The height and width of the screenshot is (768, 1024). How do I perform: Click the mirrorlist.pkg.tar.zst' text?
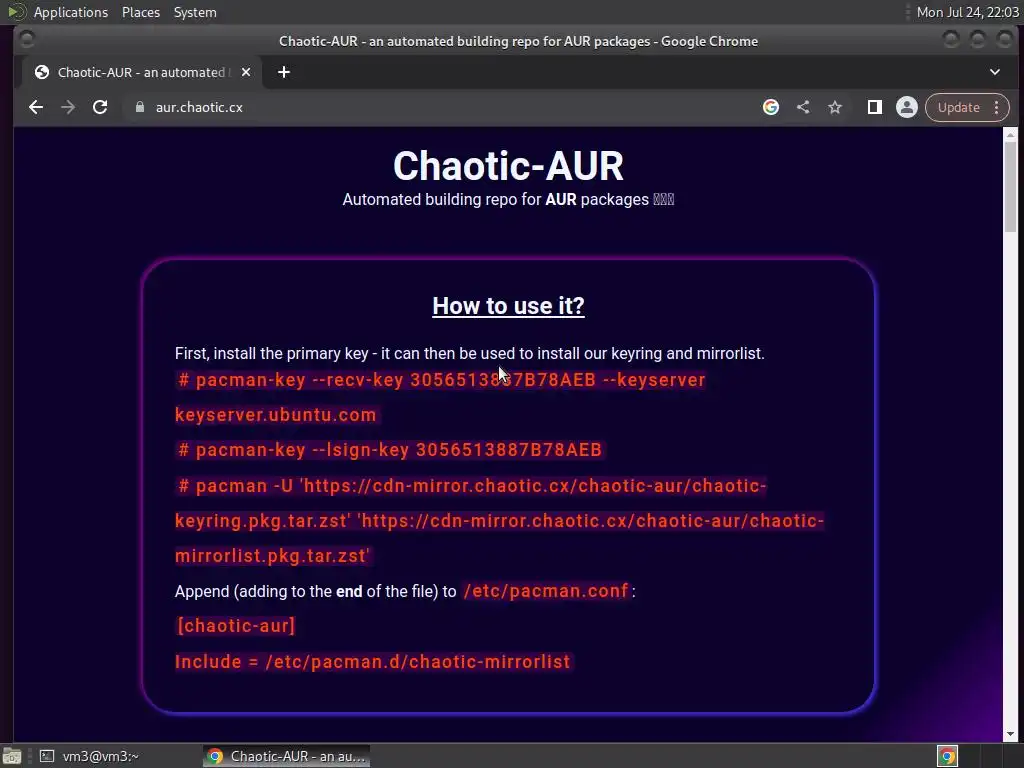click(x=272, y=556)
